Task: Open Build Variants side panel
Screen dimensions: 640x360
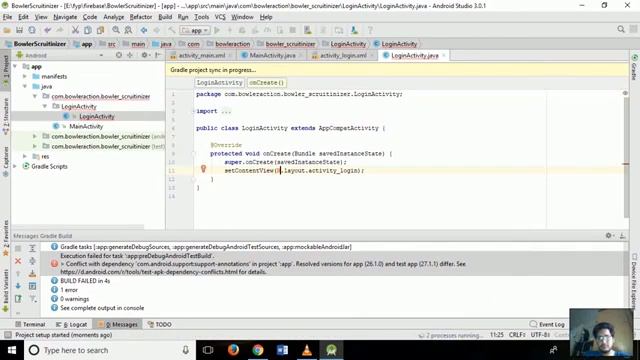Action: coord(5,290)
